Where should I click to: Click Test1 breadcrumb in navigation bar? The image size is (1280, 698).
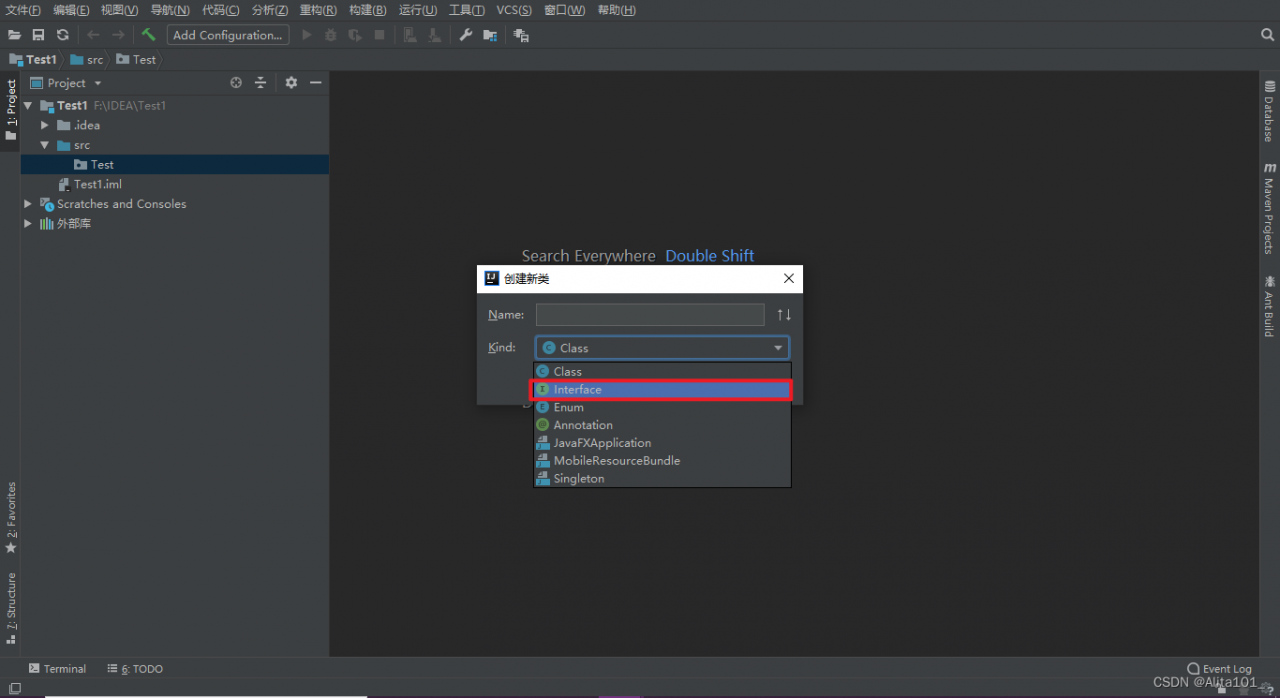(33, 60)
